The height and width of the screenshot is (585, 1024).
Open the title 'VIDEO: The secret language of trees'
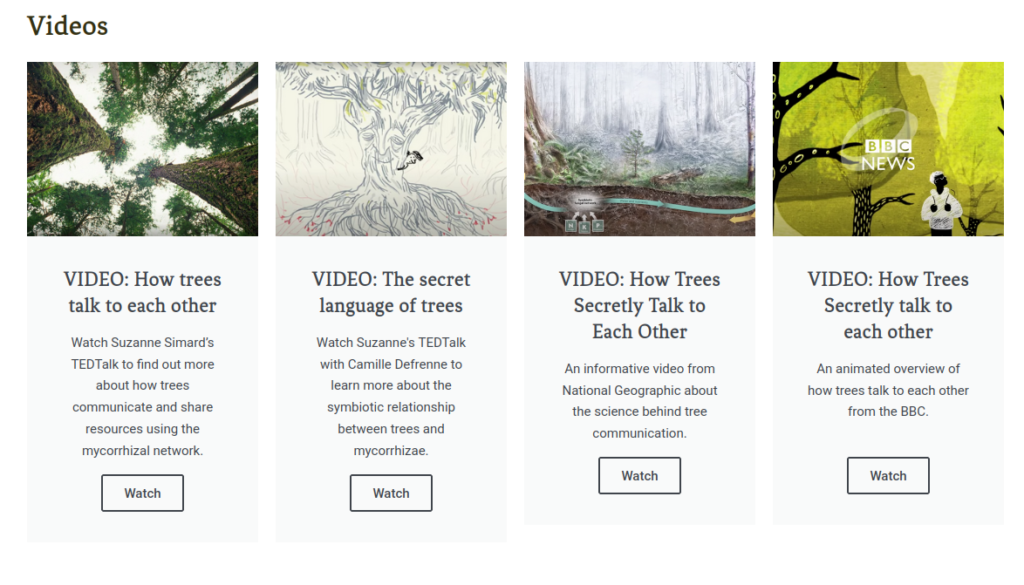coord(391,292)
